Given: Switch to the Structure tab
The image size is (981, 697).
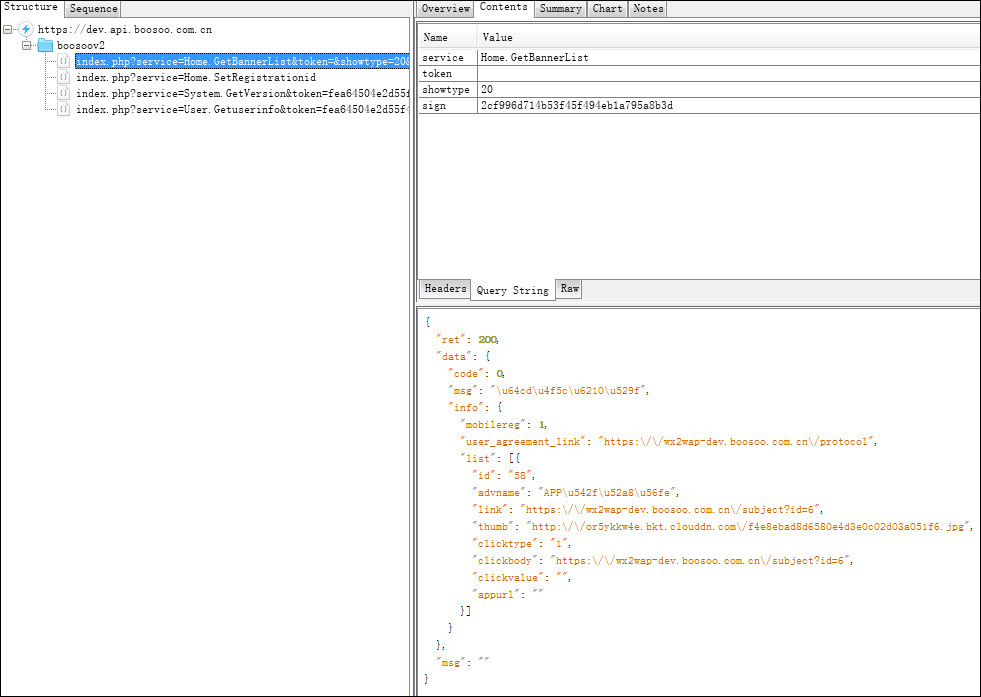Looking at the screenshot, I should pyautogui.click(x=31, y=8).
